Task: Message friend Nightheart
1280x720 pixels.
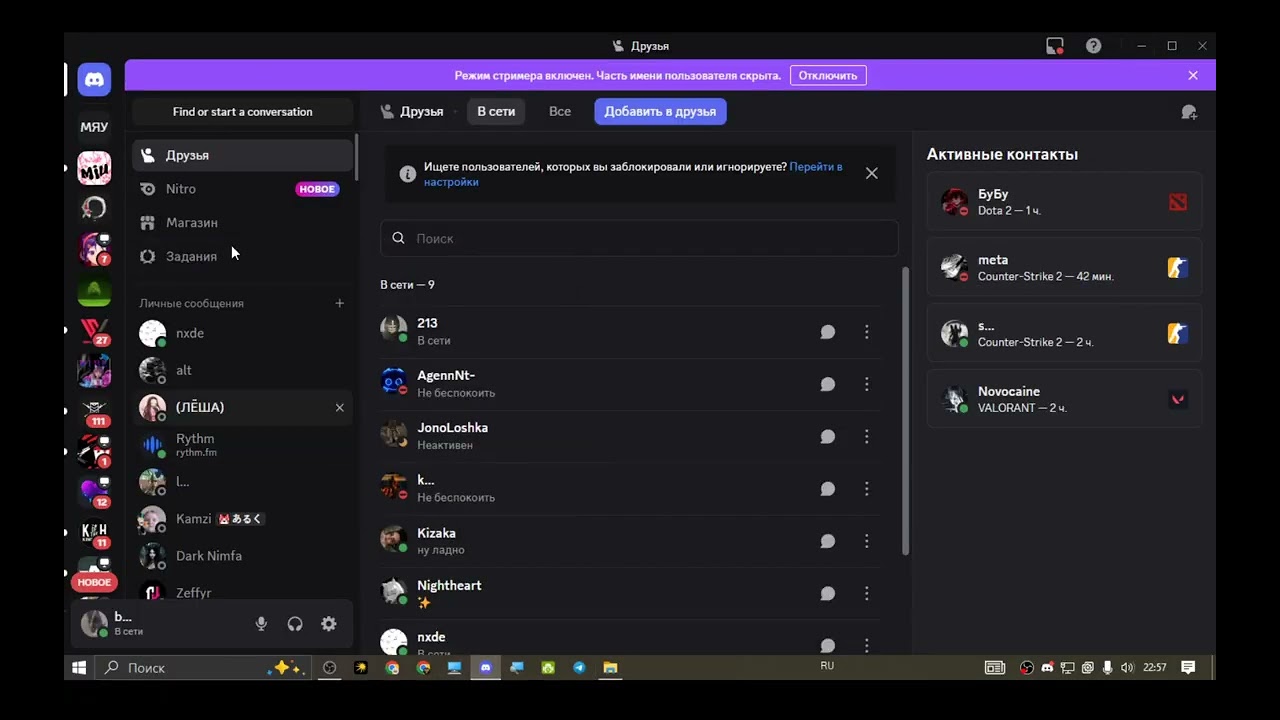Action: 828,594
